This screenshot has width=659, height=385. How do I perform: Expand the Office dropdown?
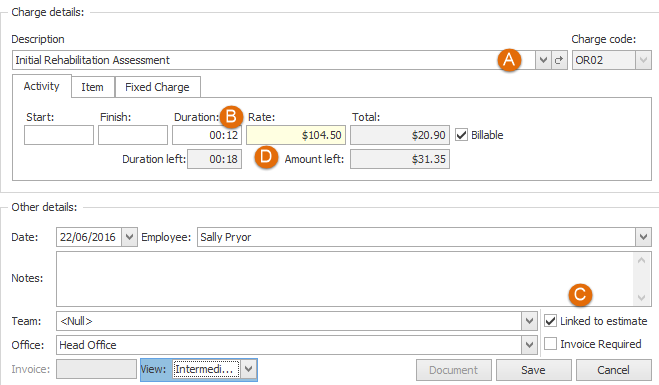pos(529,345)
